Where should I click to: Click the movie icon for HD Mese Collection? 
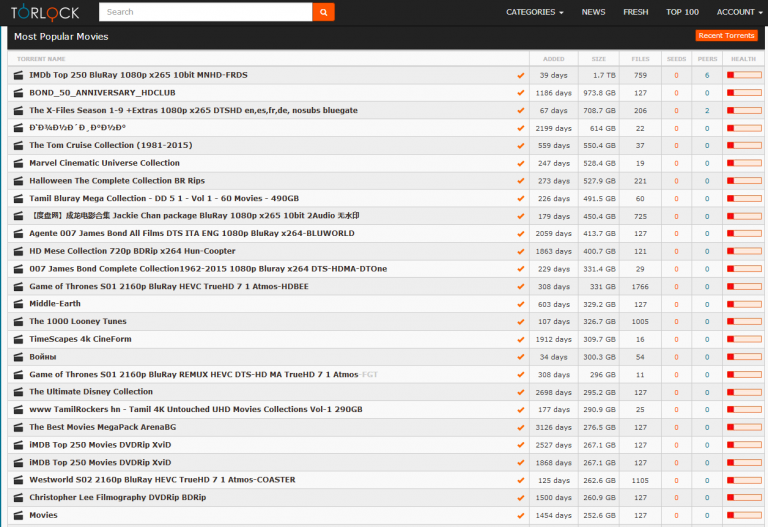(18, 251)
